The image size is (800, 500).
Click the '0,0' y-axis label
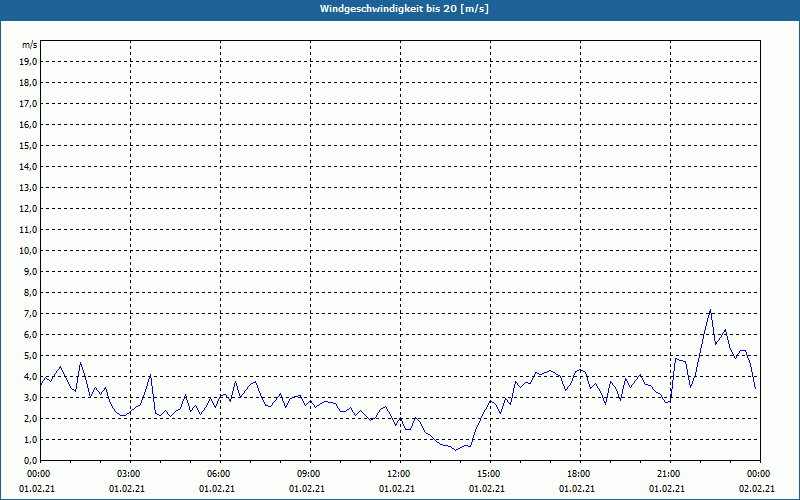click(x=31, y=461)
